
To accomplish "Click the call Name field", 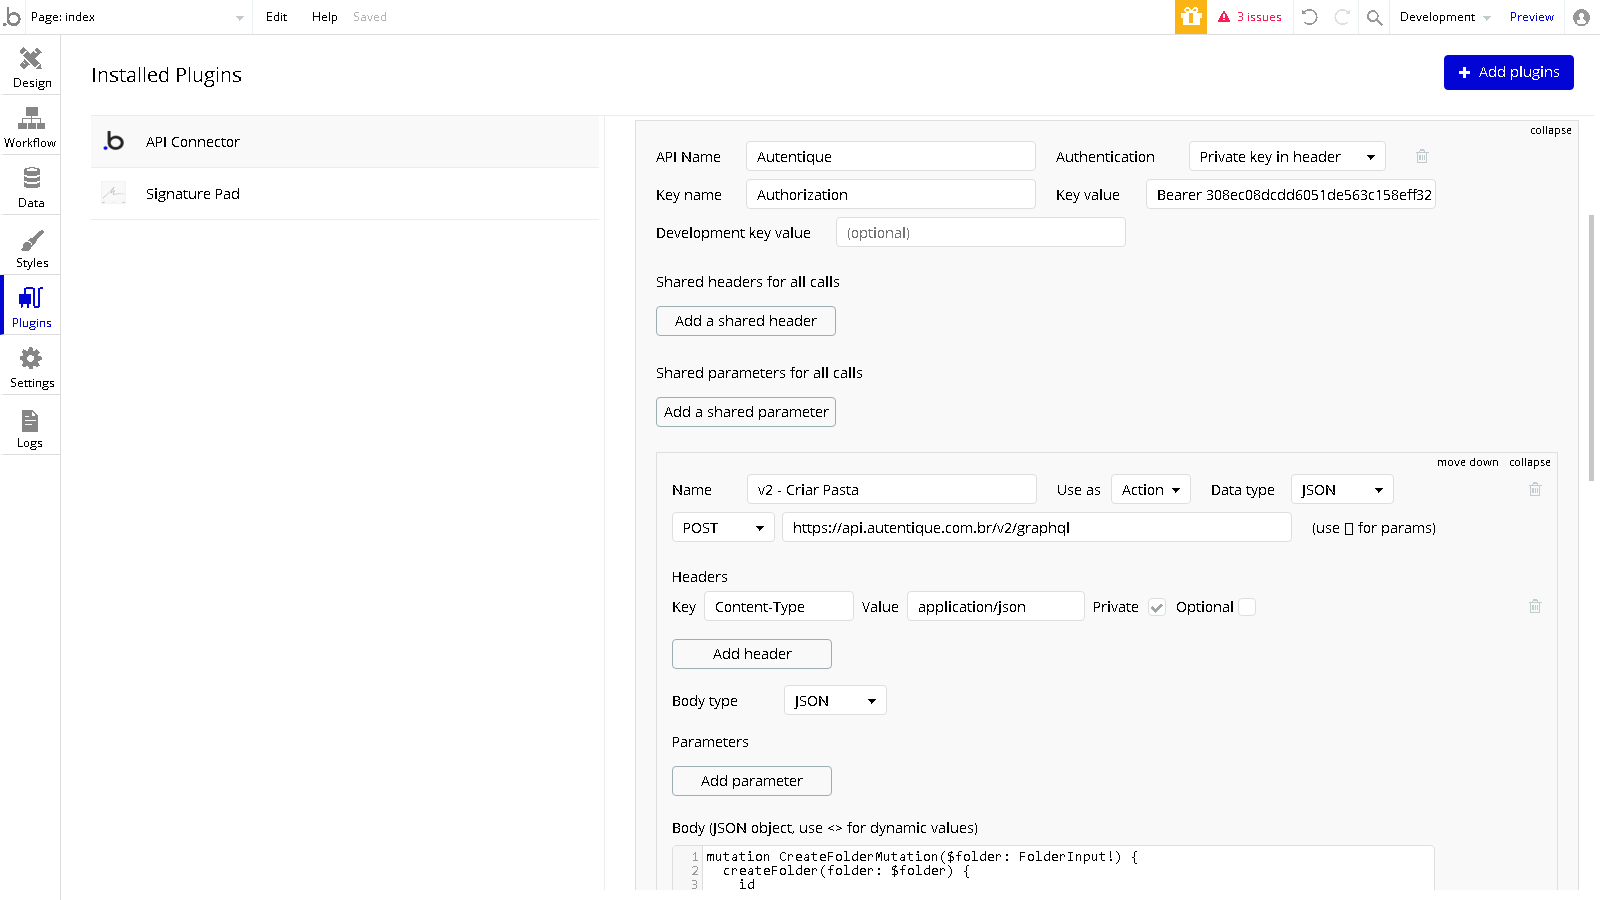I will [891, 490].
